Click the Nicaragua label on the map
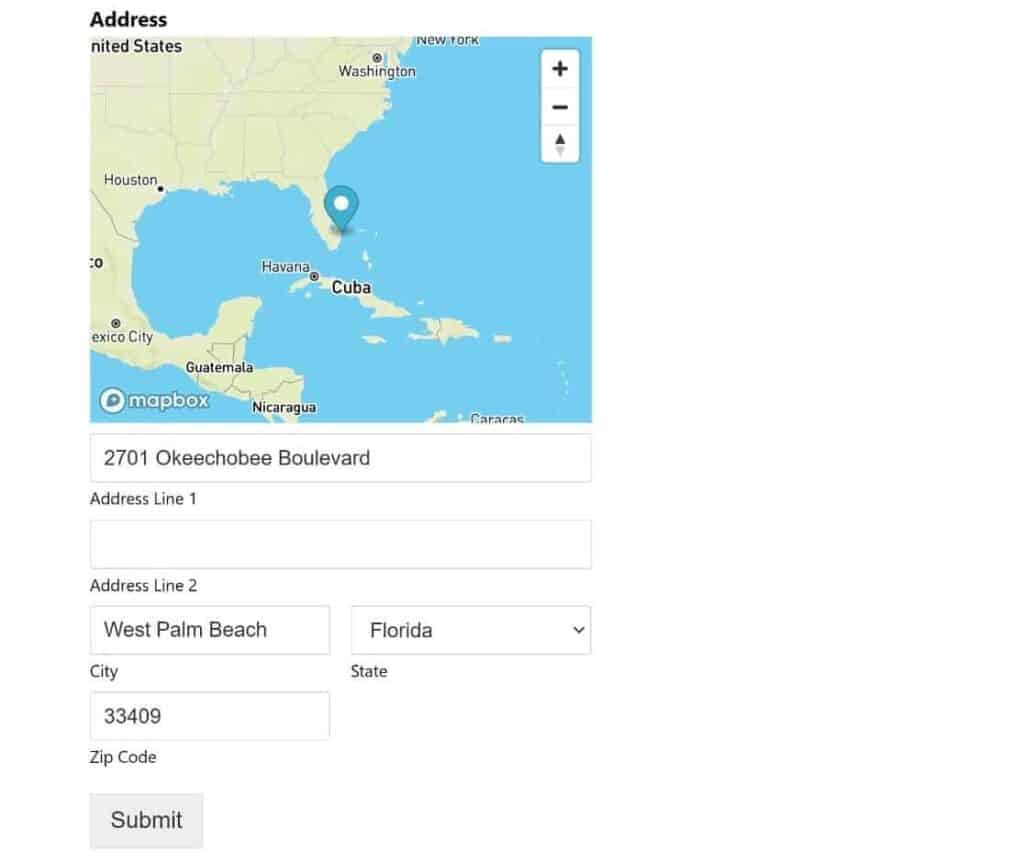This screenshot has width=1024, height=863. click(x=283, y=406)
